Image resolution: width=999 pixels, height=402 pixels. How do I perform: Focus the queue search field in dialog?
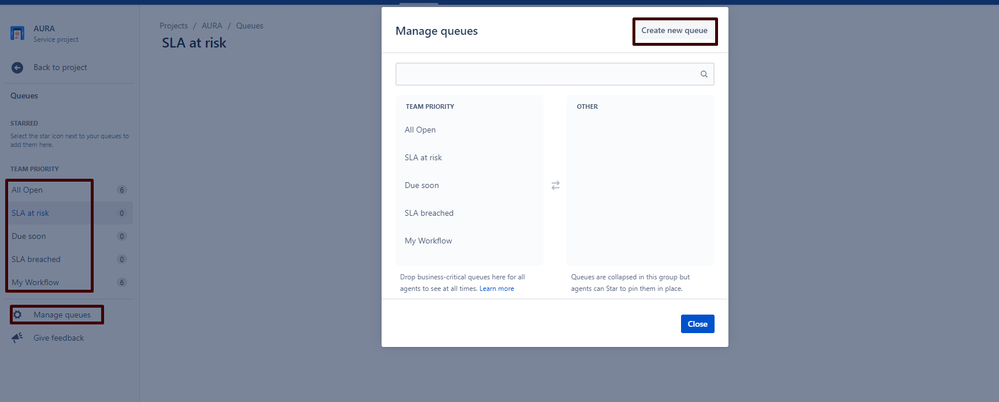click(x=554, y=74)
